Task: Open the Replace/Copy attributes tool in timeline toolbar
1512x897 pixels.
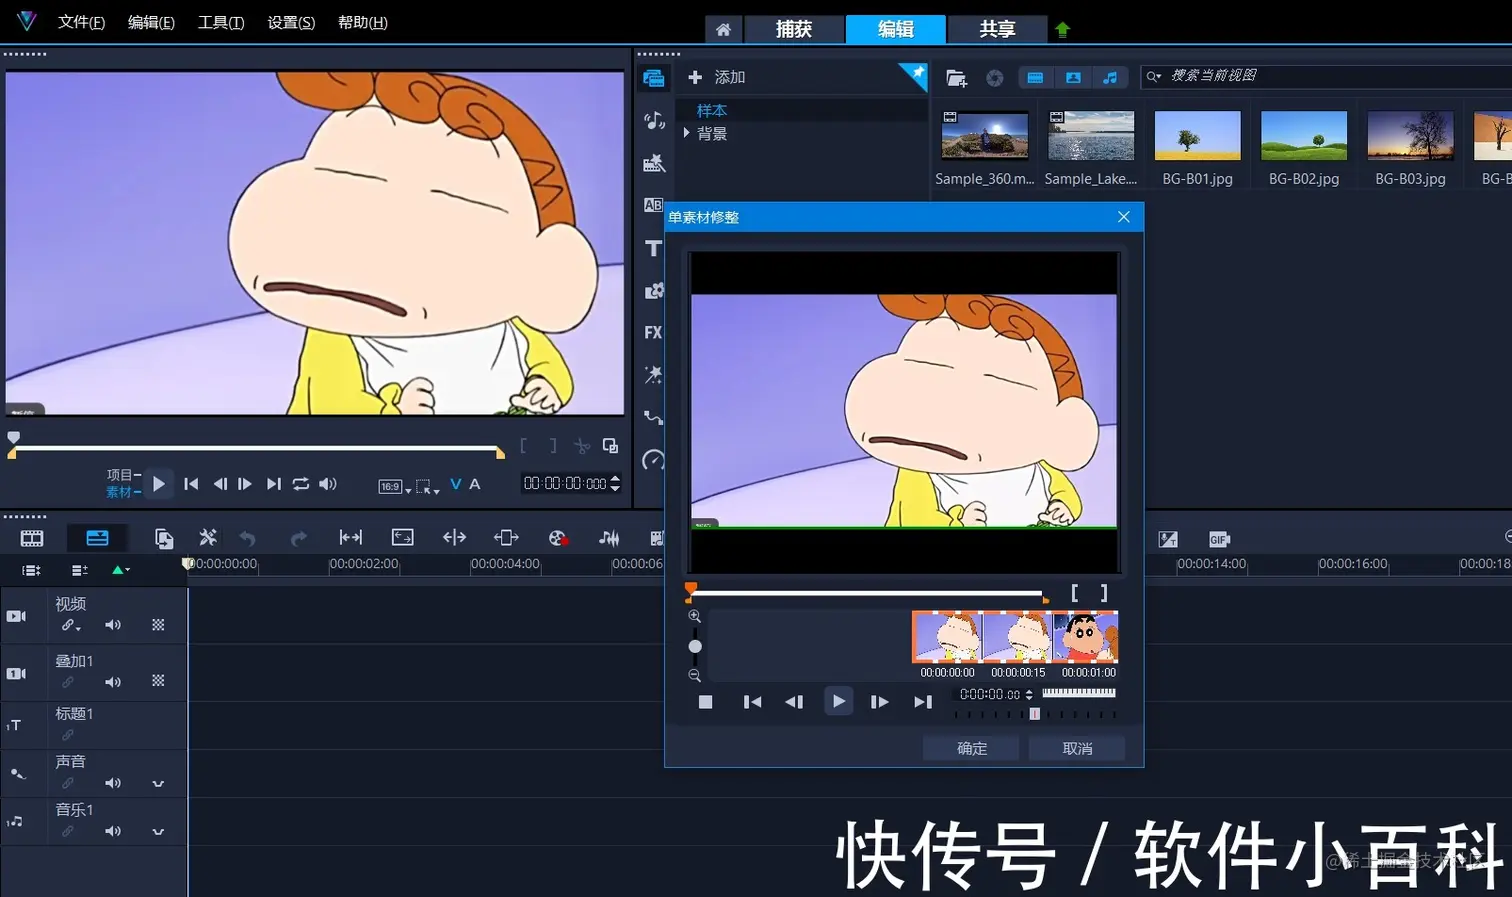Action: pyautogui.click(x=164, y=538)
